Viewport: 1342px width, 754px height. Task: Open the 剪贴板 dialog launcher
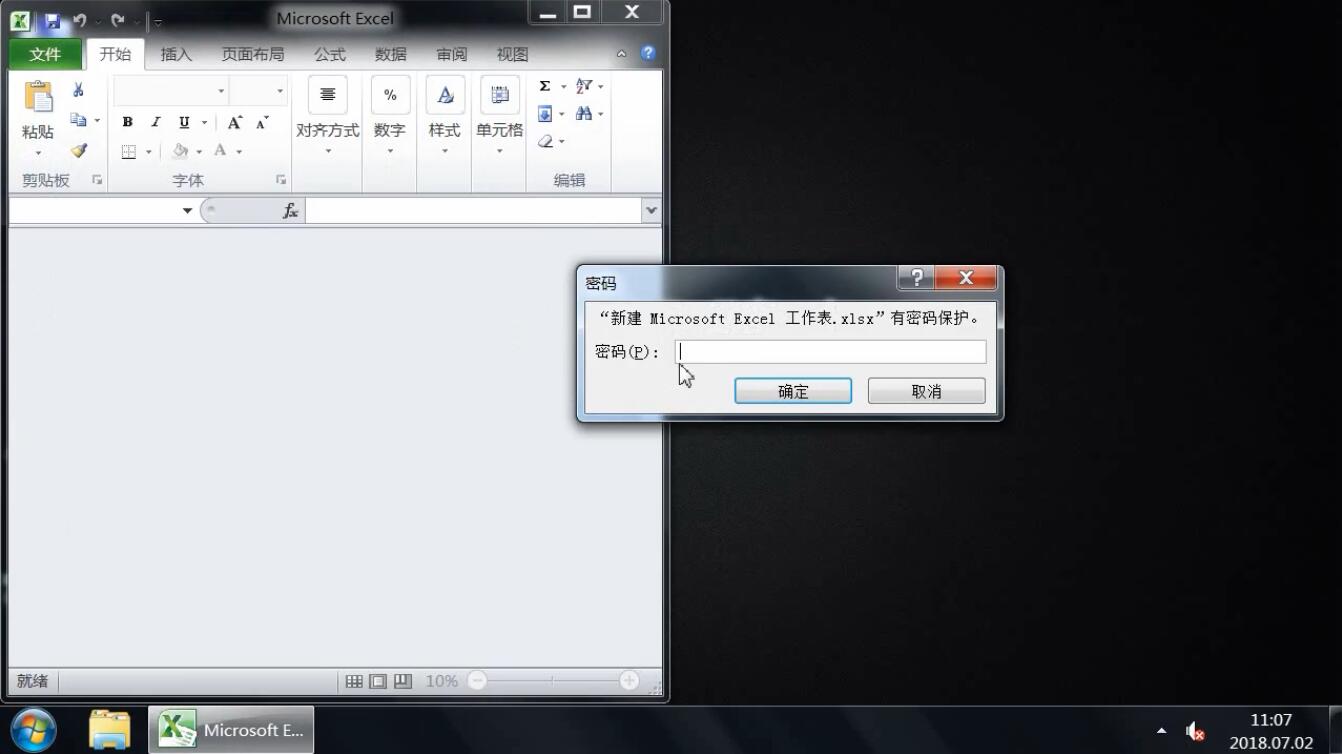97,180
